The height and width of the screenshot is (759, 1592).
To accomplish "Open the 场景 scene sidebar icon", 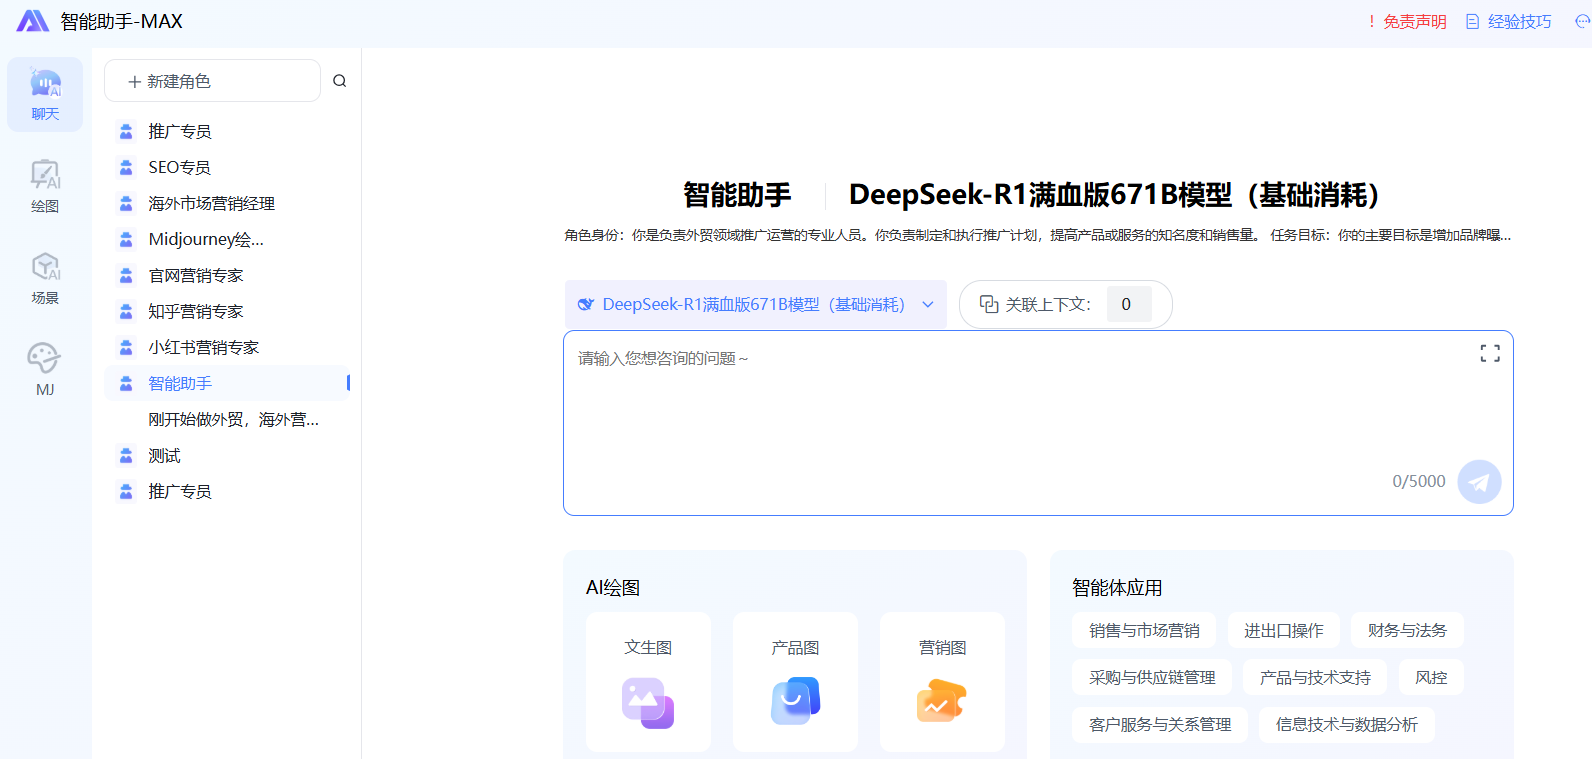I will coord(45,278).
